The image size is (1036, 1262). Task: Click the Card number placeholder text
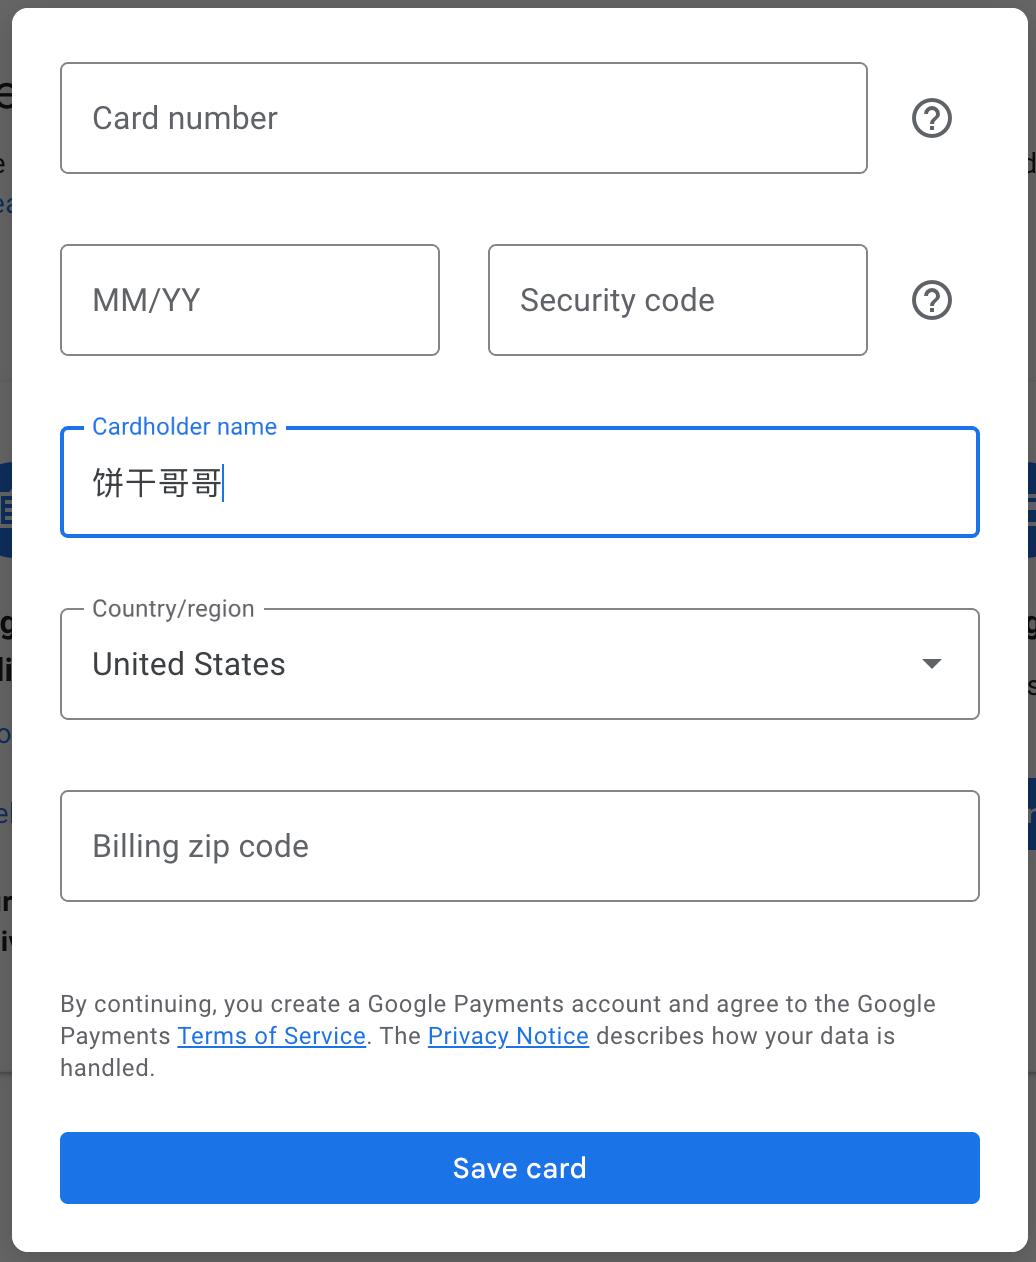(185, 118)
